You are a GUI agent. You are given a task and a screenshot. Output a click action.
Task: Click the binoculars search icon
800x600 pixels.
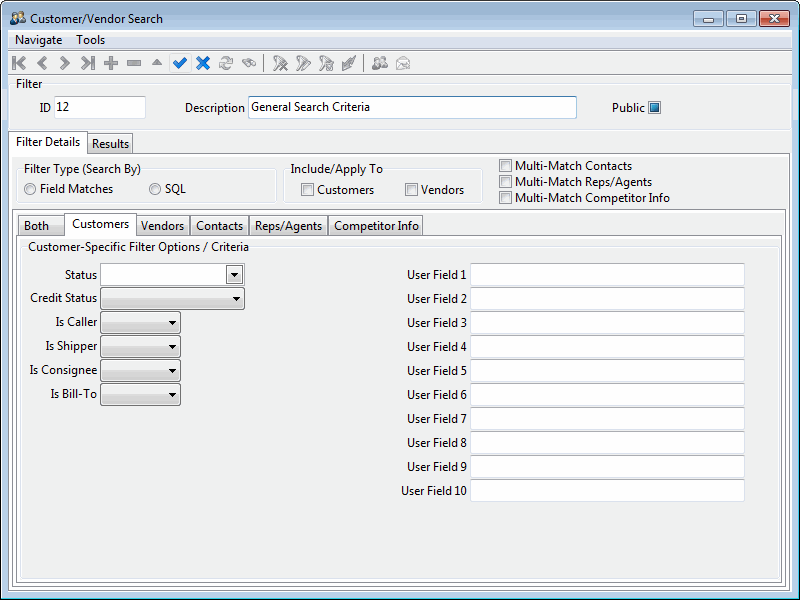[x=249, y=63]
